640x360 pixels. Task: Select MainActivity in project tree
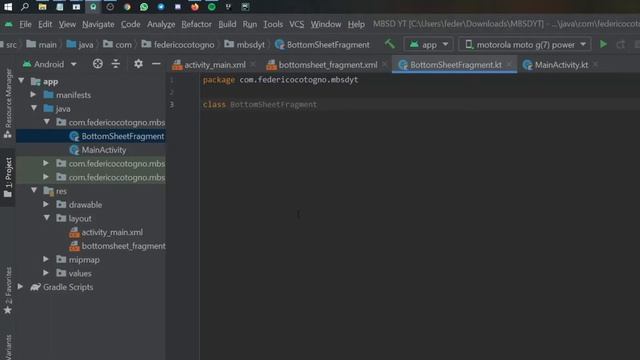[x=98, y=150]
